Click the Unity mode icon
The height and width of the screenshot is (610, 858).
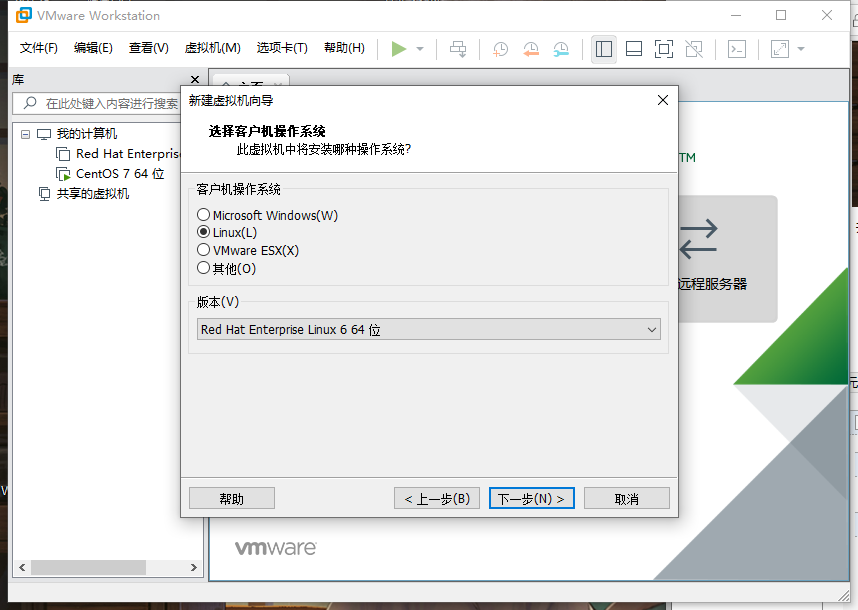pyautogui.click(x=694, y=49)
